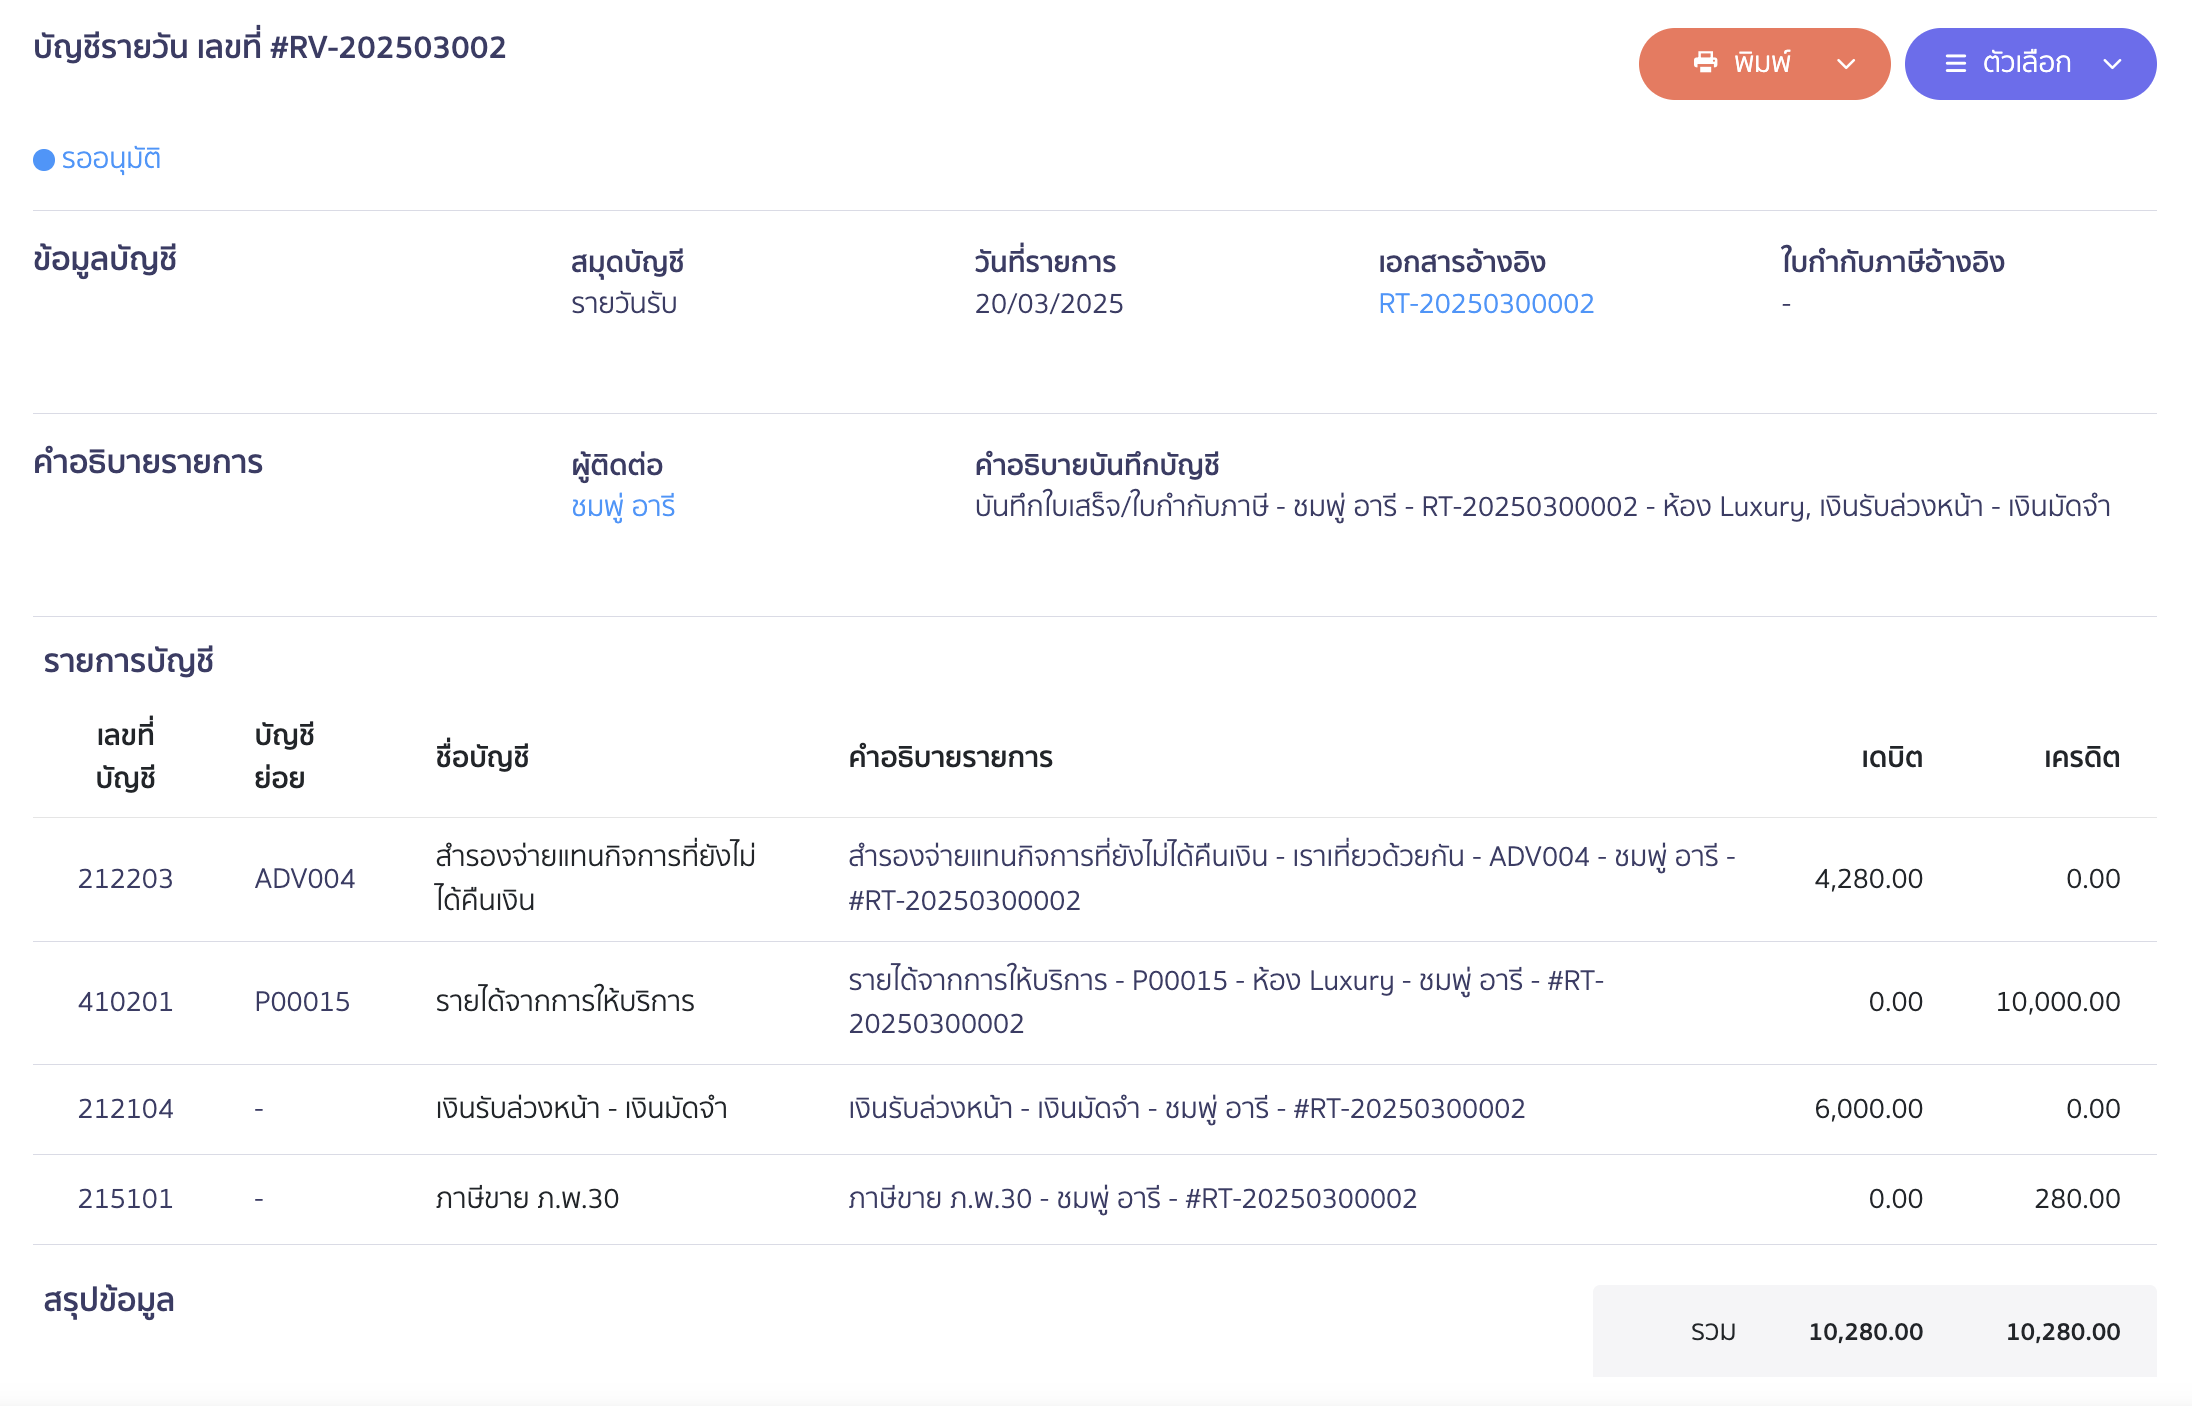Screen dimensions: 2192x1406
Task: Click the journal book value รายวันรับ
Action: point(624,304)
